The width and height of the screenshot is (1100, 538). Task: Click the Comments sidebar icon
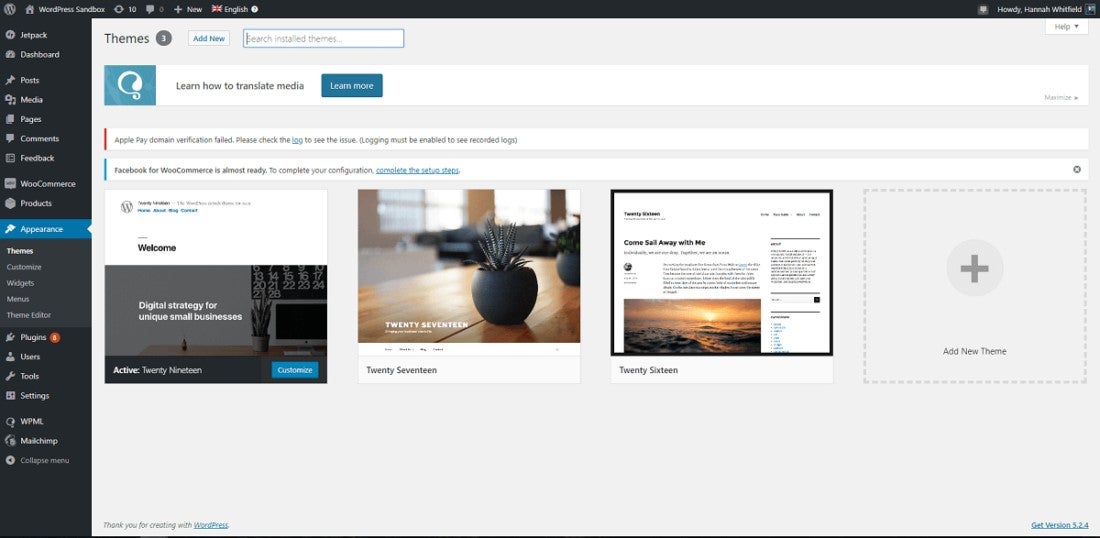point(10,138)
